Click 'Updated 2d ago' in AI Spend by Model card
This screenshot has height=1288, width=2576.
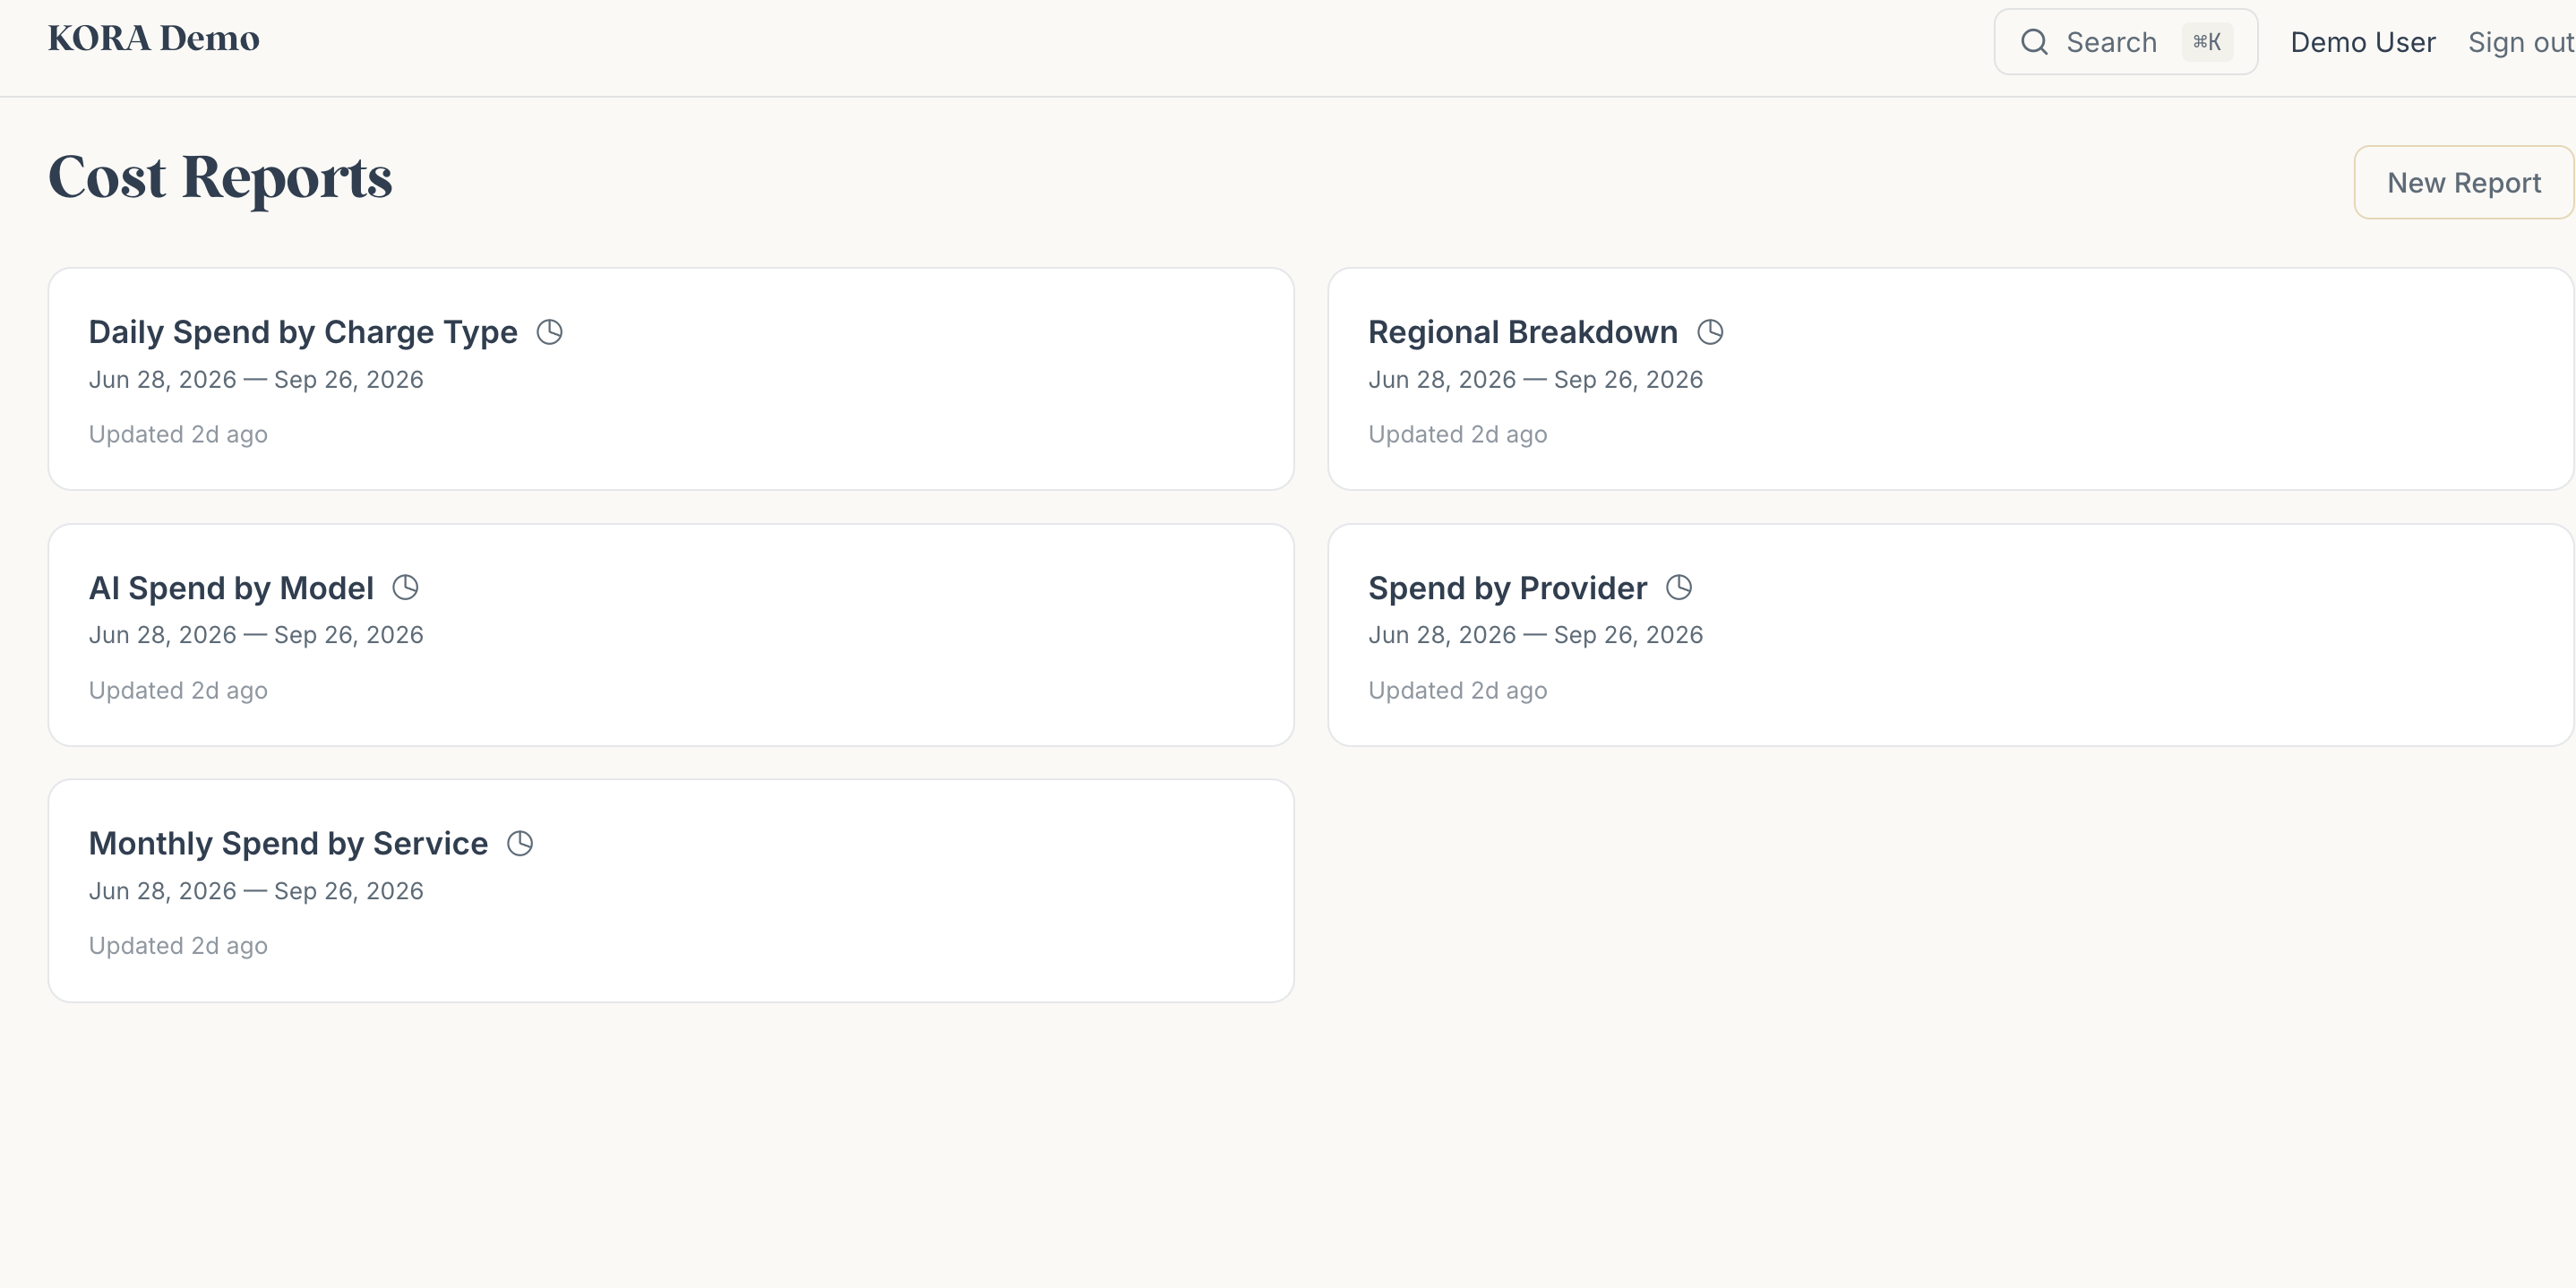point(178,691)
